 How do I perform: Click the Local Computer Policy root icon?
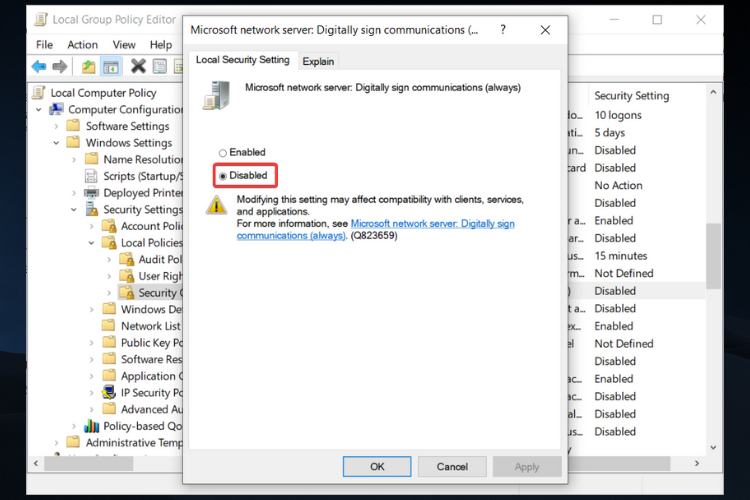coord(39,92)
